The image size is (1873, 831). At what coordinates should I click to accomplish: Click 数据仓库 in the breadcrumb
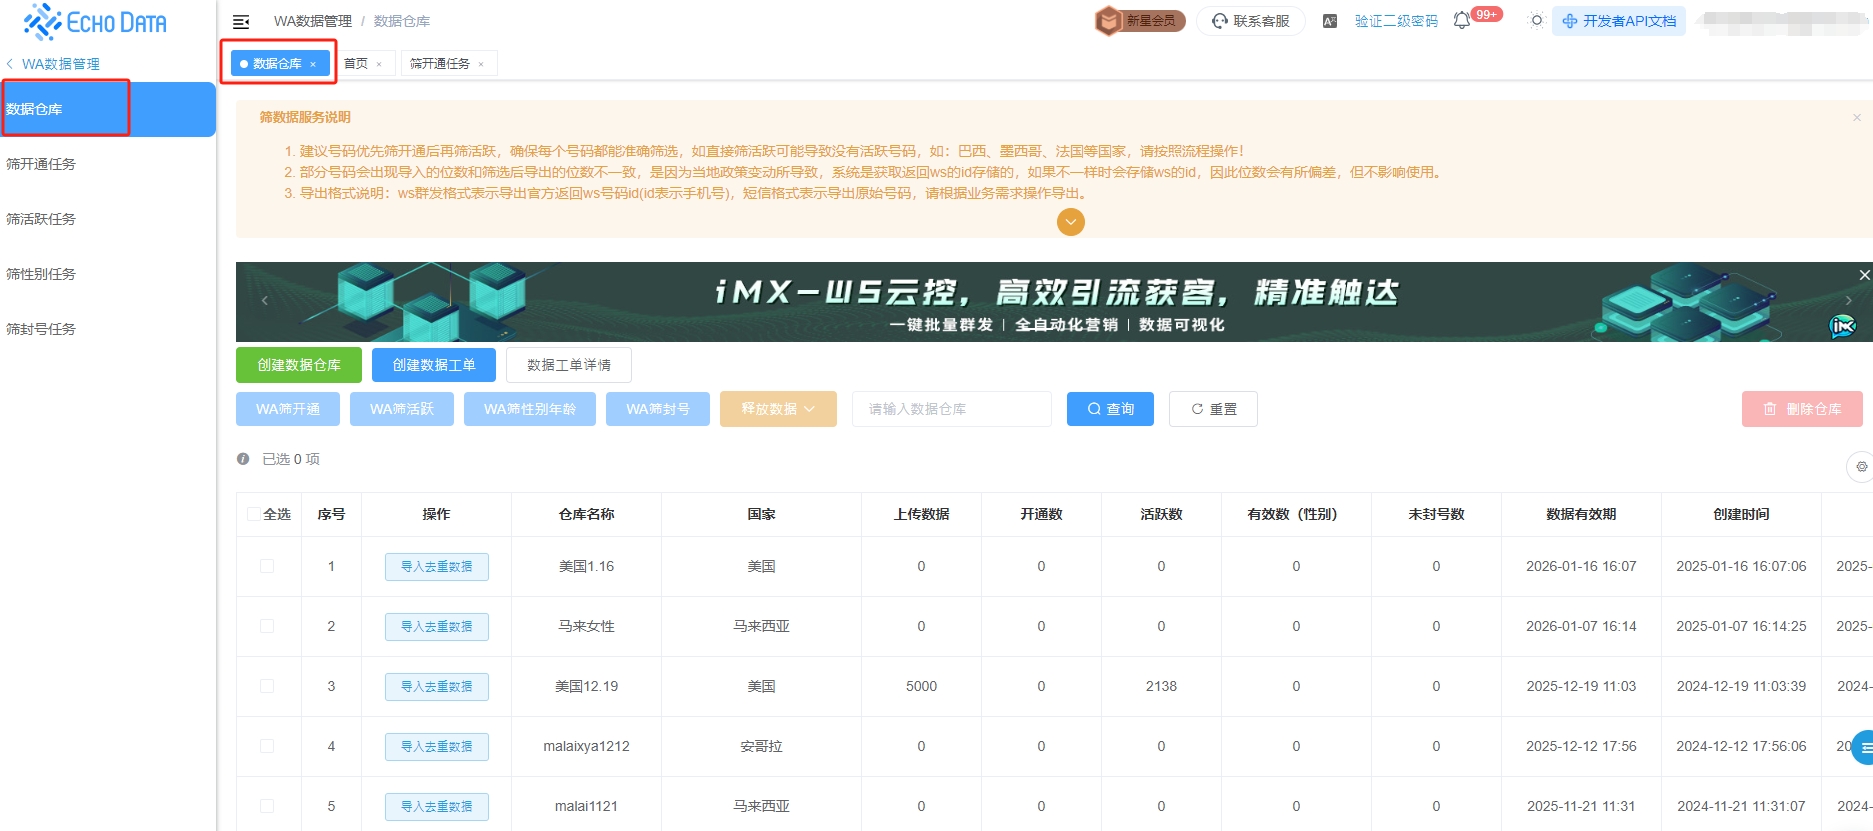coord(402,21)
